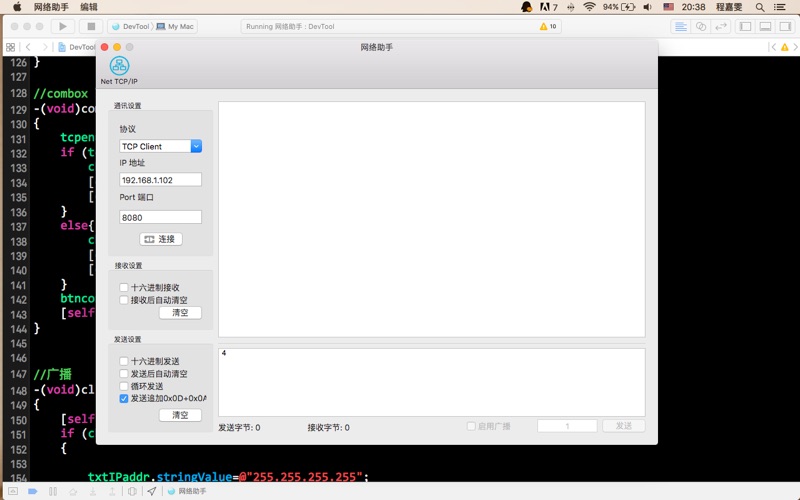800x500 pixels.
Task: Click 清空 button in receive settings
Action: click(180, 312)
